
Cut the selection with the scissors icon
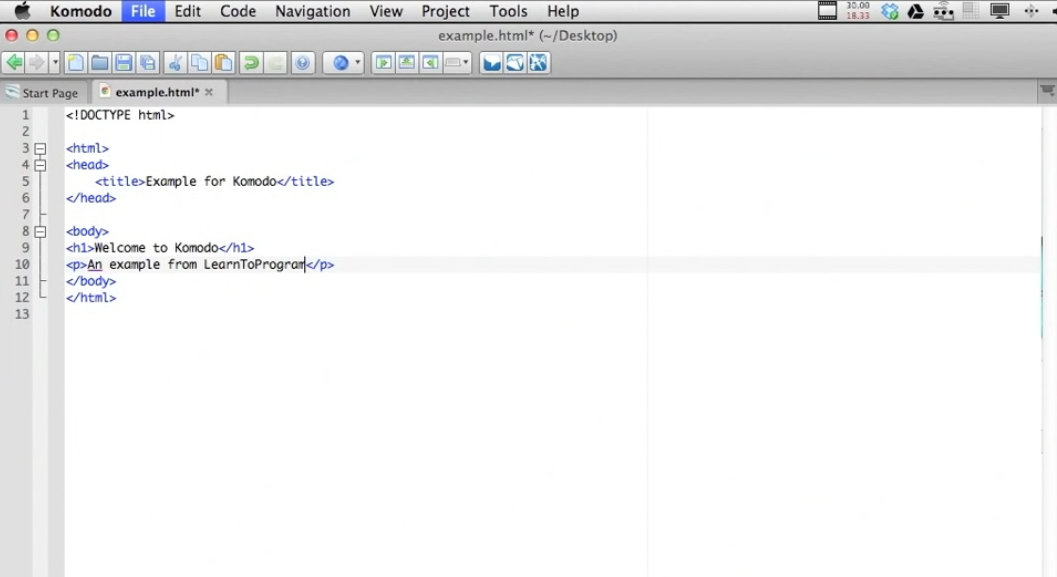pyautogui.click(x=175, y=63)
